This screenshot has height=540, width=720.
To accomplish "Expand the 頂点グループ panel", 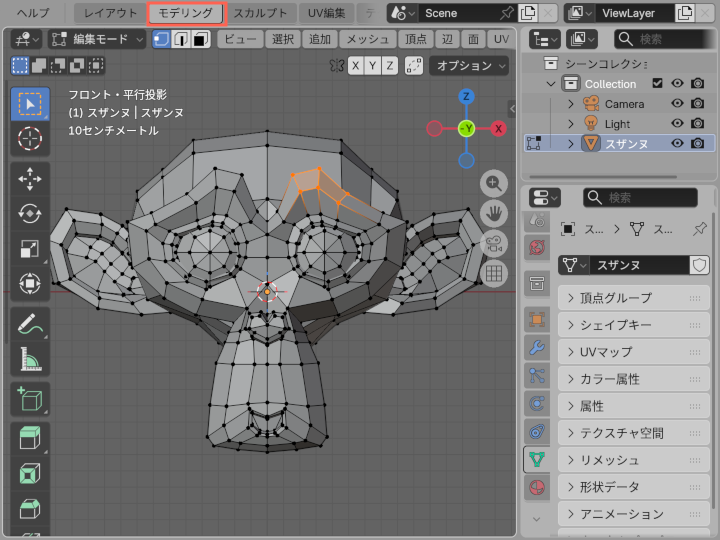I will (634, 298).
